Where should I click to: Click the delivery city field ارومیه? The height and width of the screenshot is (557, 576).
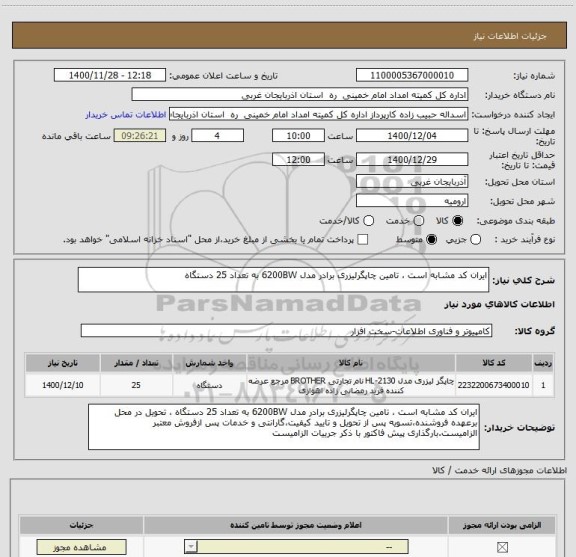click(x=412, y=201)
